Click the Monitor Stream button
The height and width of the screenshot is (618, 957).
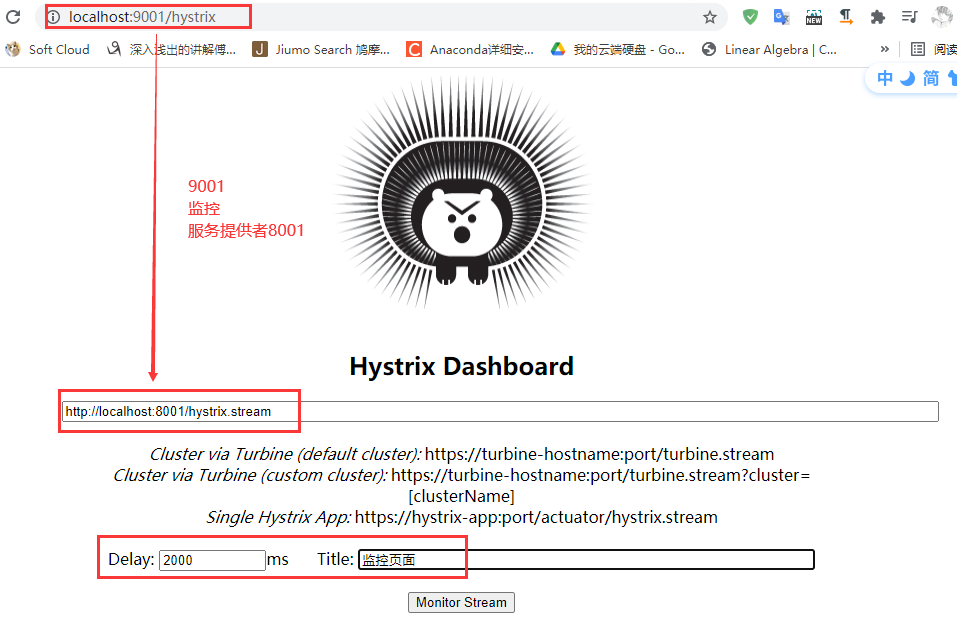[x=461, y=602]
